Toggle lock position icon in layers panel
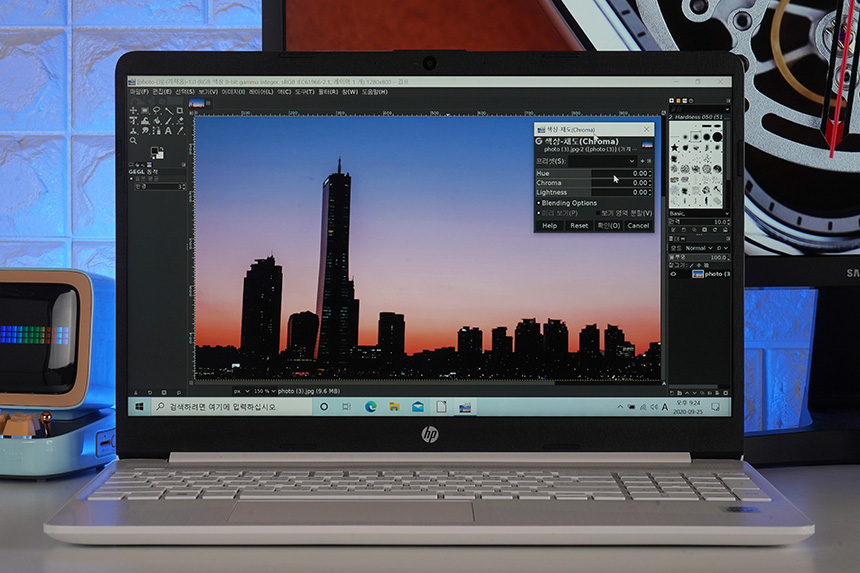The width and height of the screenshot is (860, 573). tap(699, 265)
